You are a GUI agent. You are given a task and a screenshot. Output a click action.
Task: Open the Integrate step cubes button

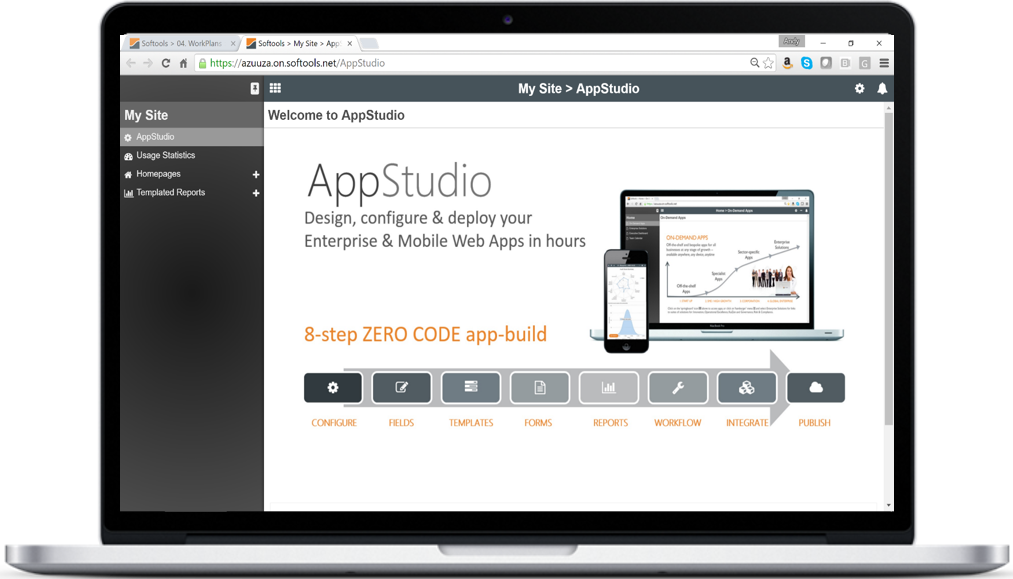[x=747, y=388]
